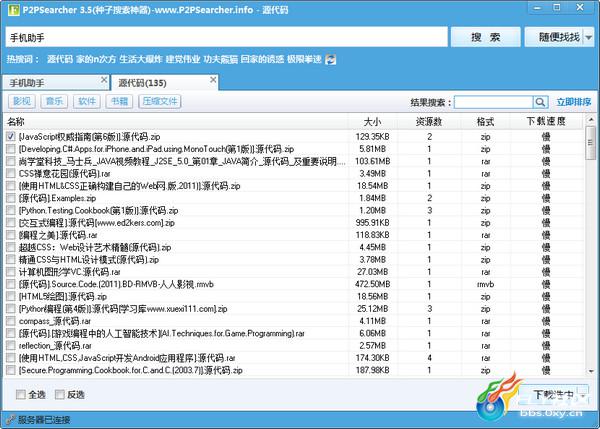Close the 手机助手 tab

click(x=104, y=80)
